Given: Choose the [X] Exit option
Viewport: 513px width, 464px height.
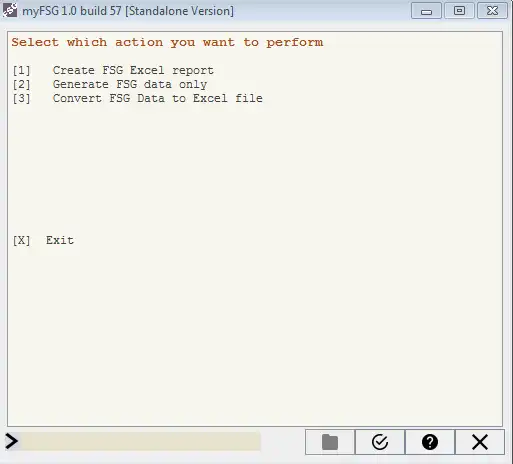Looking at the screenshot, I should (x=43, y=240).
